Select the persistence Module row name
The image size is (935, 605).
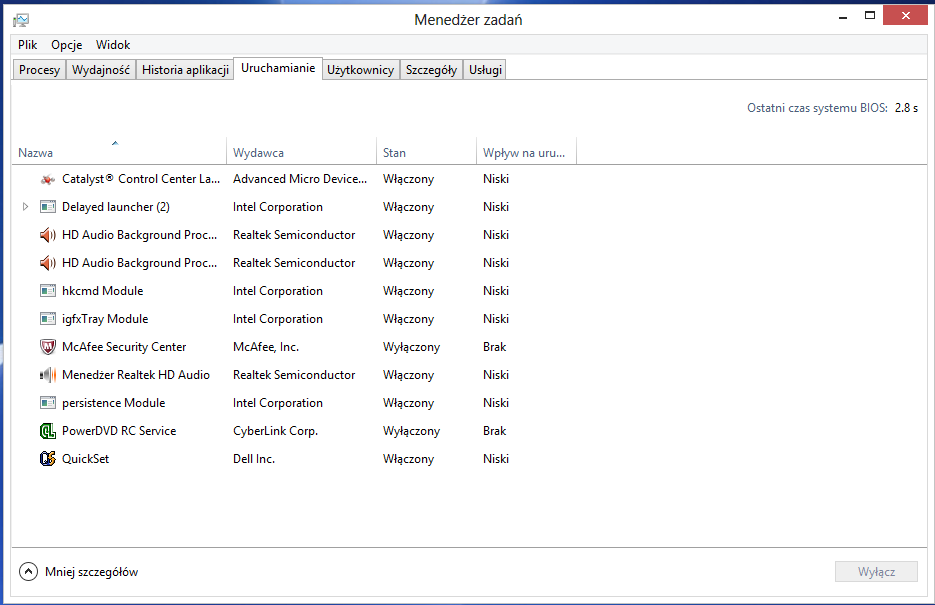click(x=113, y=403)
